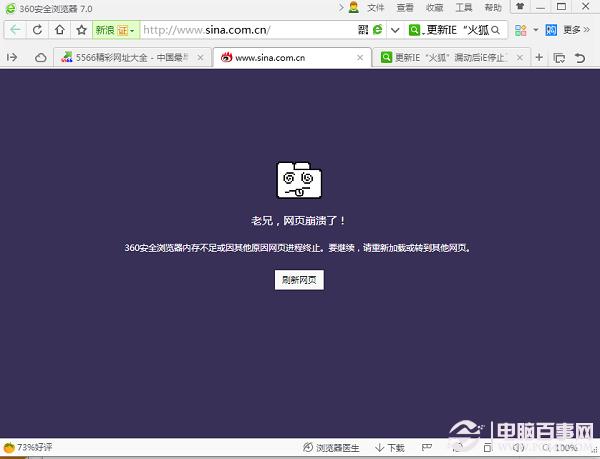Open the 帮助 menu

click(493, 8)
